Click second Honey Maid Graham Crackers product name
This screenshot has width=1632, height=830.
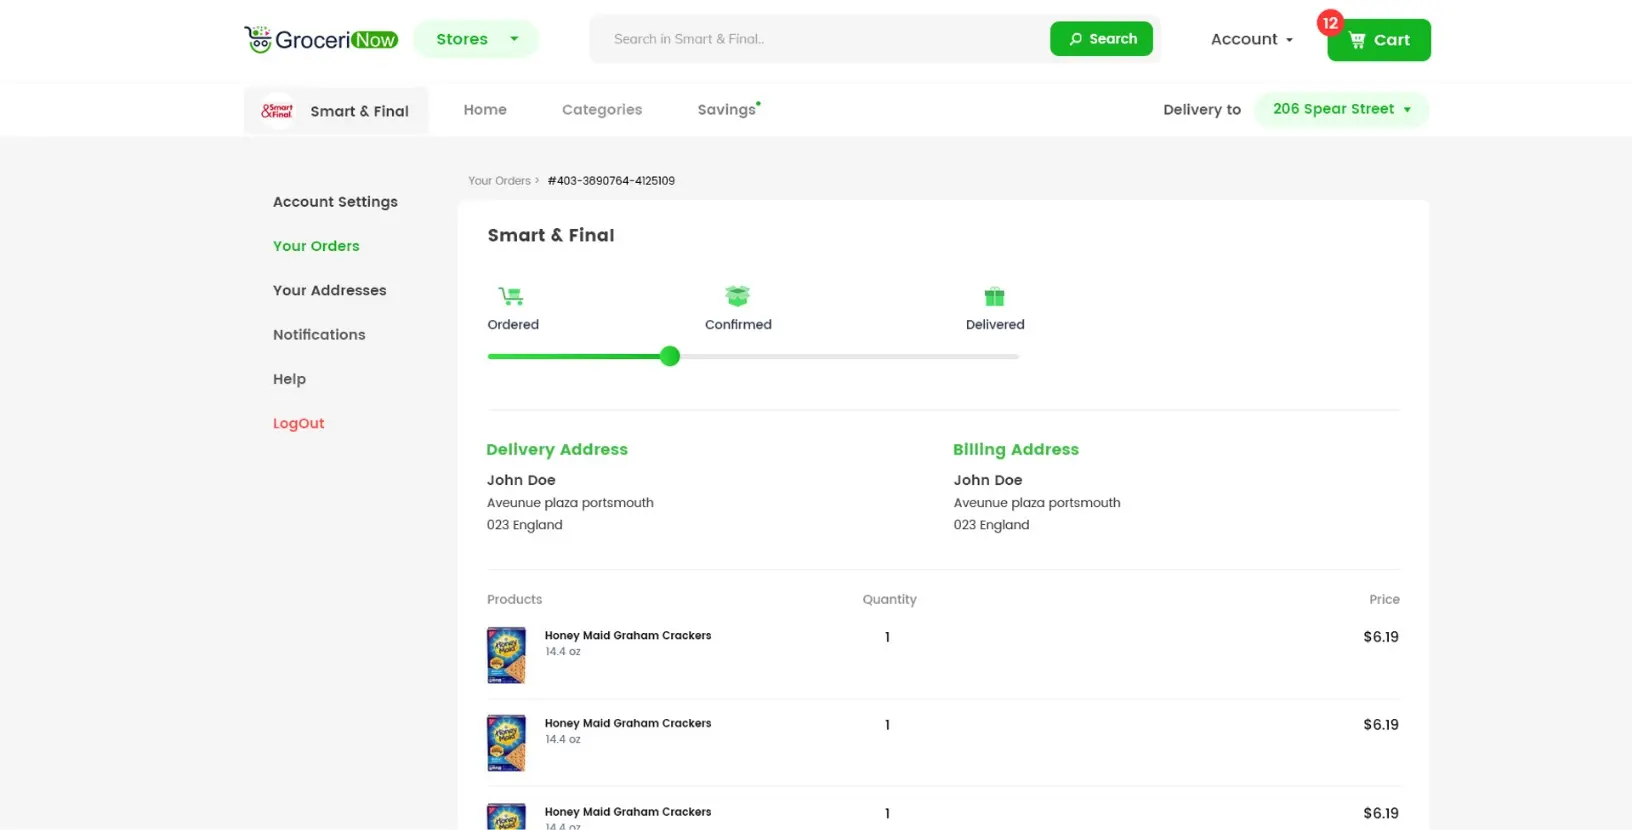628,724
